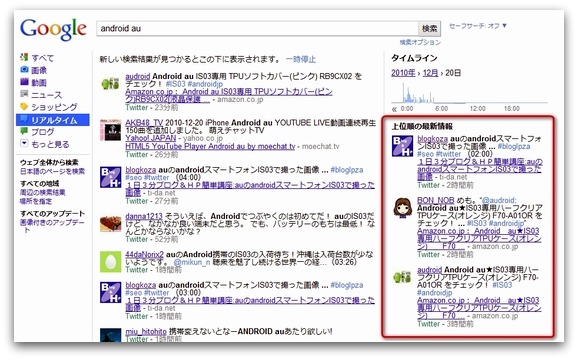
Task: Click blogkoza username in 上位順の最新情報 panel
Action: [x=432, y=139]
